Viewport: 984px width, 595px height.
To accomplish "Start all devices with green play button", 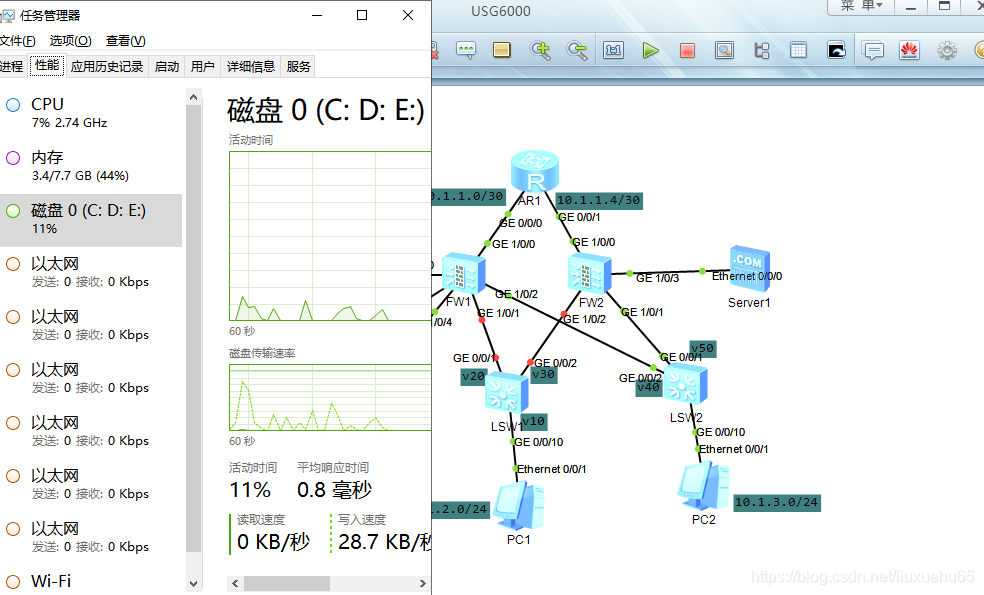I will (x=651, y=50).
